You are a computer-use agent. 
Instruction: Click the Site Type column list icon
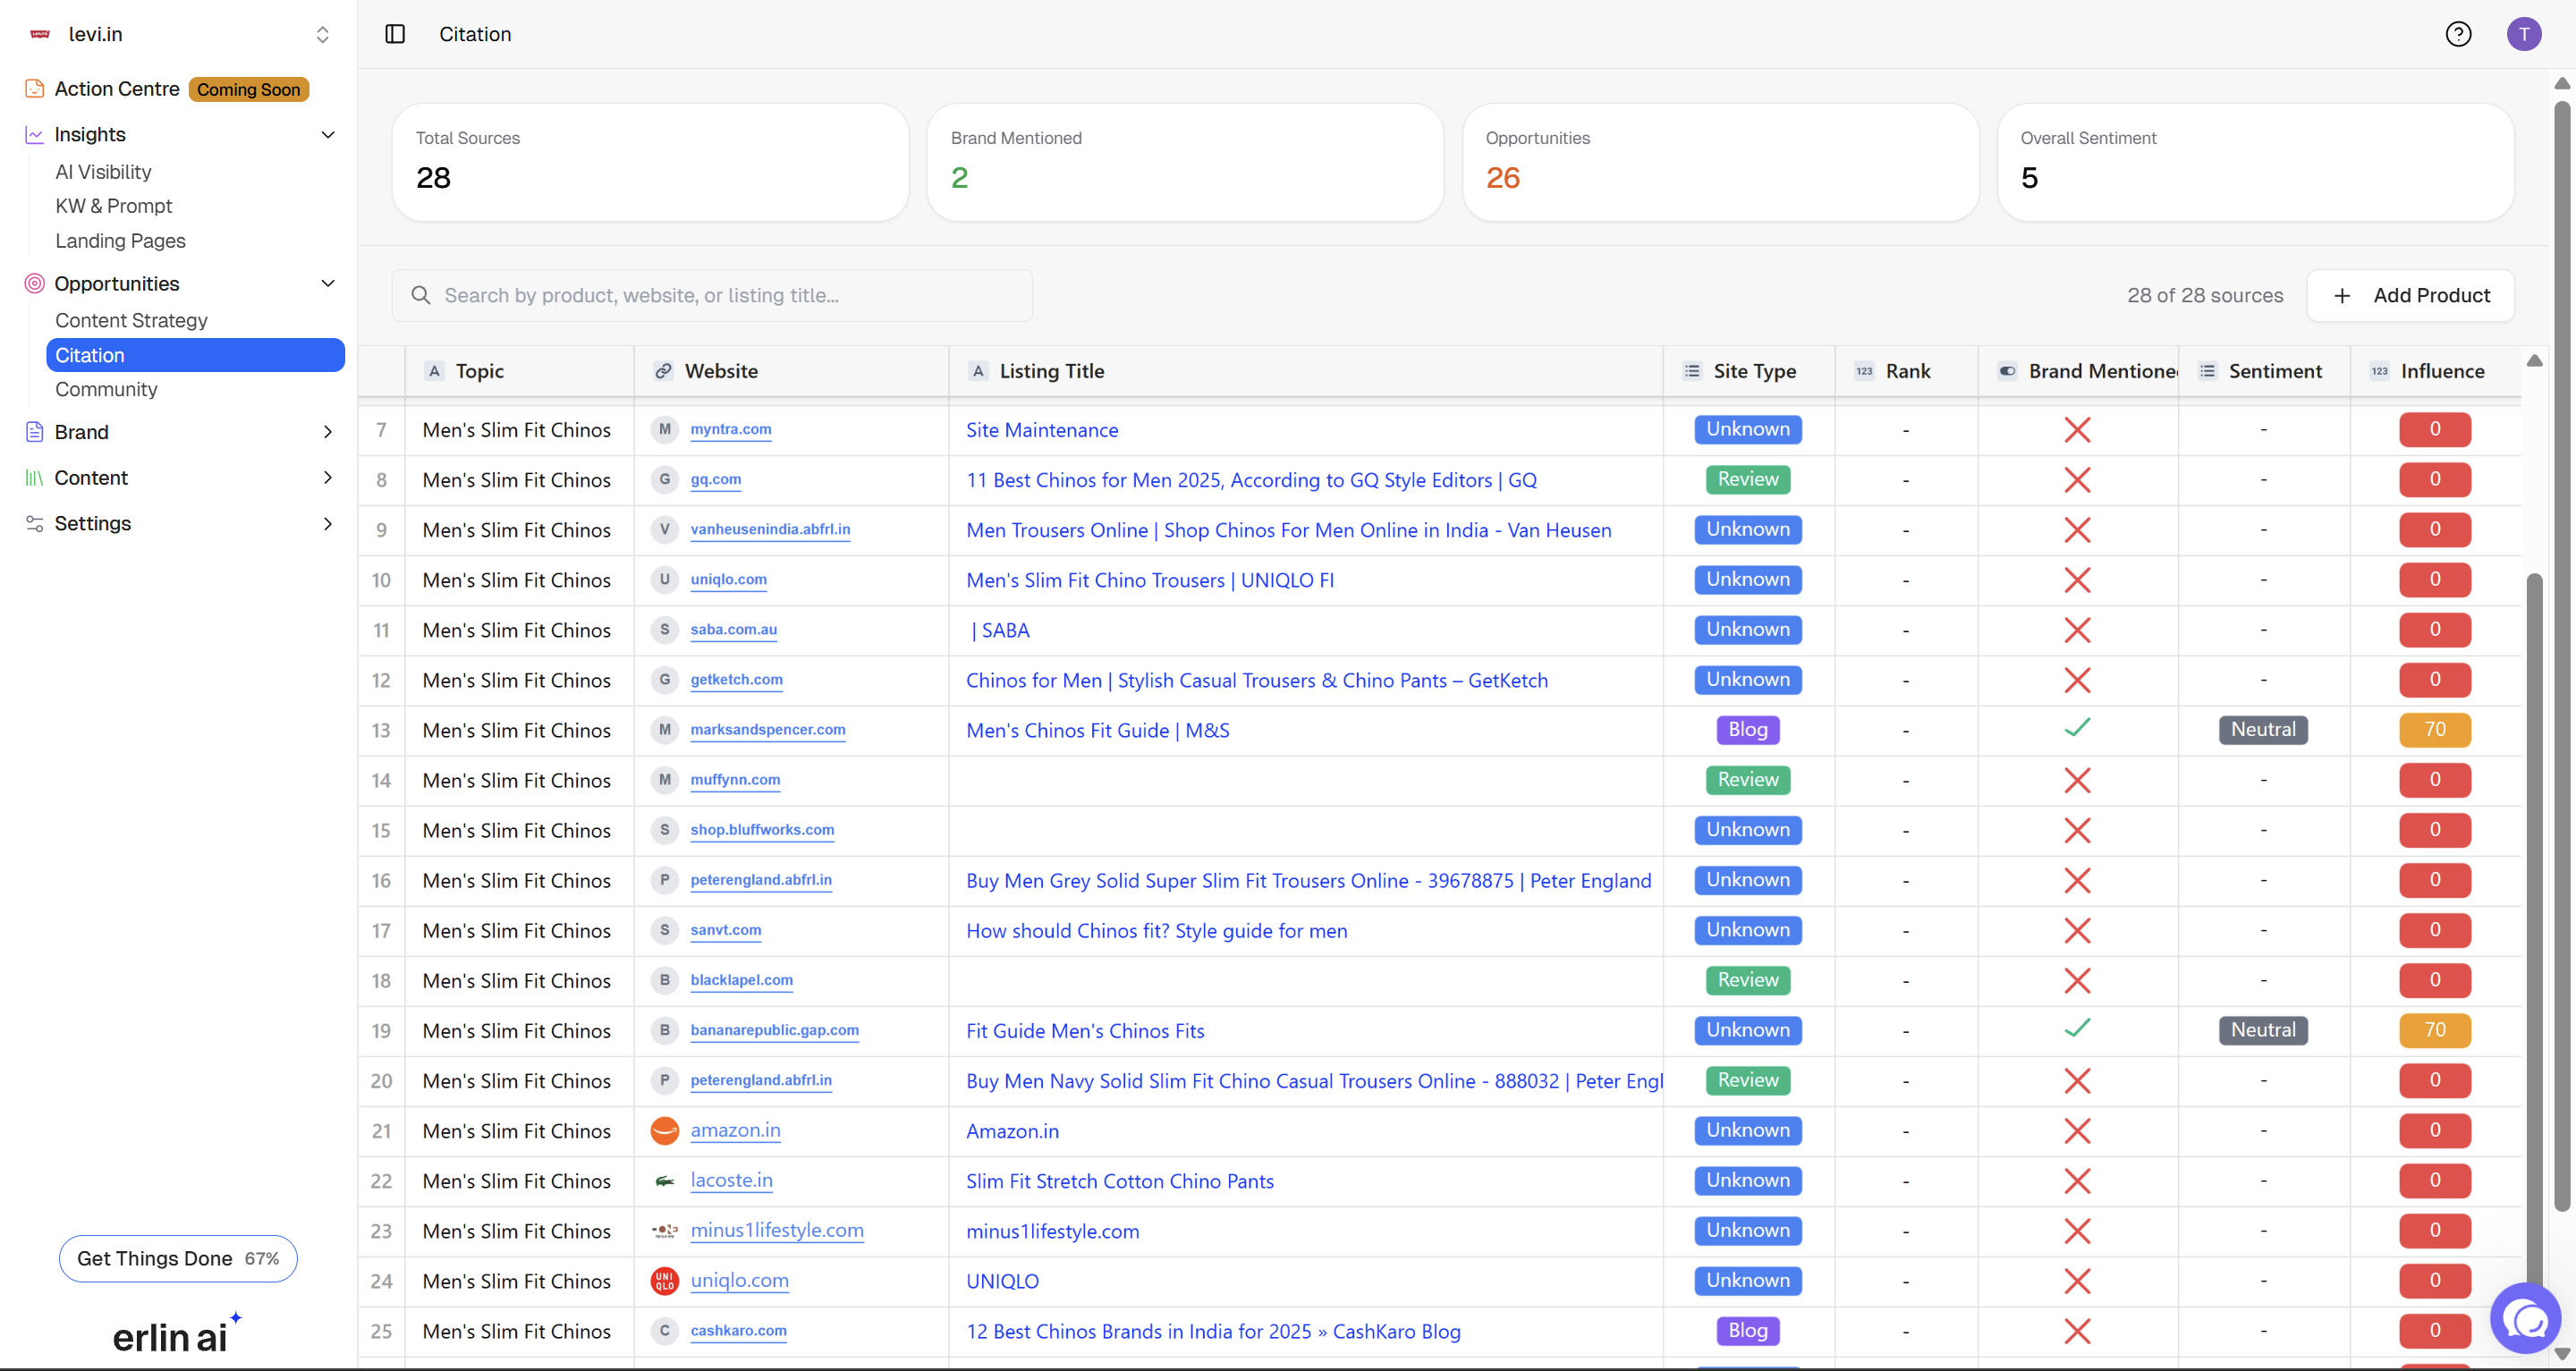click(x=1692, y=371)
